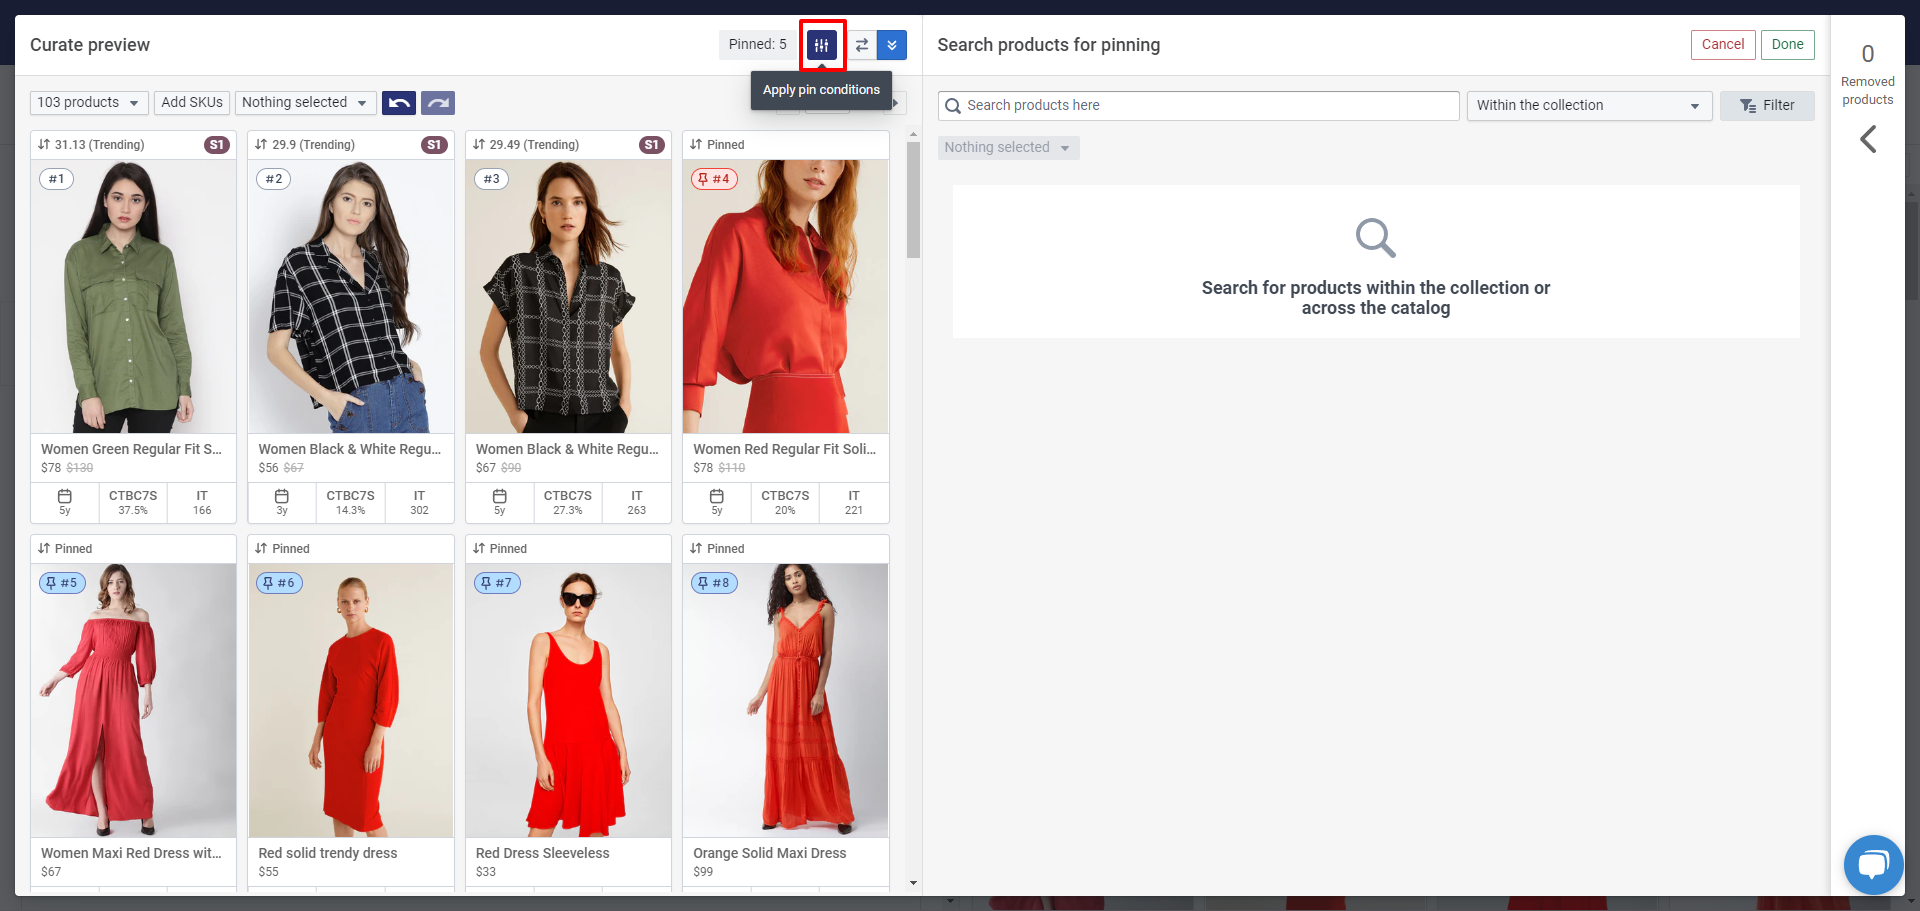Click Red solid trendy dress title
The height and width of the screenshot is (911, 1920).
(328, 853)
